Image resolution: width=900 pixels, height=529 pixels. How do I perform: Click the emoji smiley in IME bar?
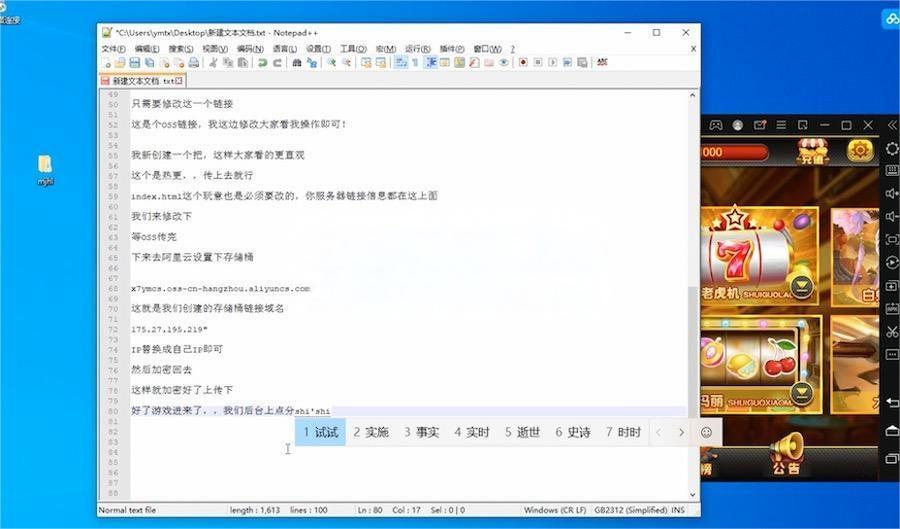[x=707, y=432]
